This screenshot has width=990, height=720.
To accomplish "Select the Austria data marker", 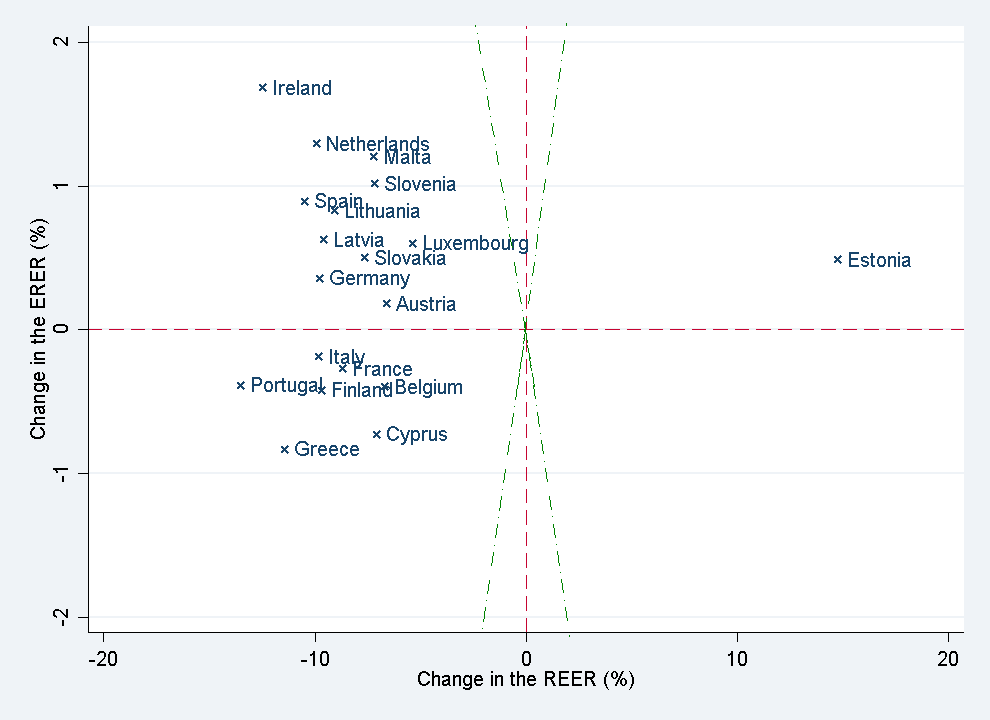I will click(x=387, y=304).
